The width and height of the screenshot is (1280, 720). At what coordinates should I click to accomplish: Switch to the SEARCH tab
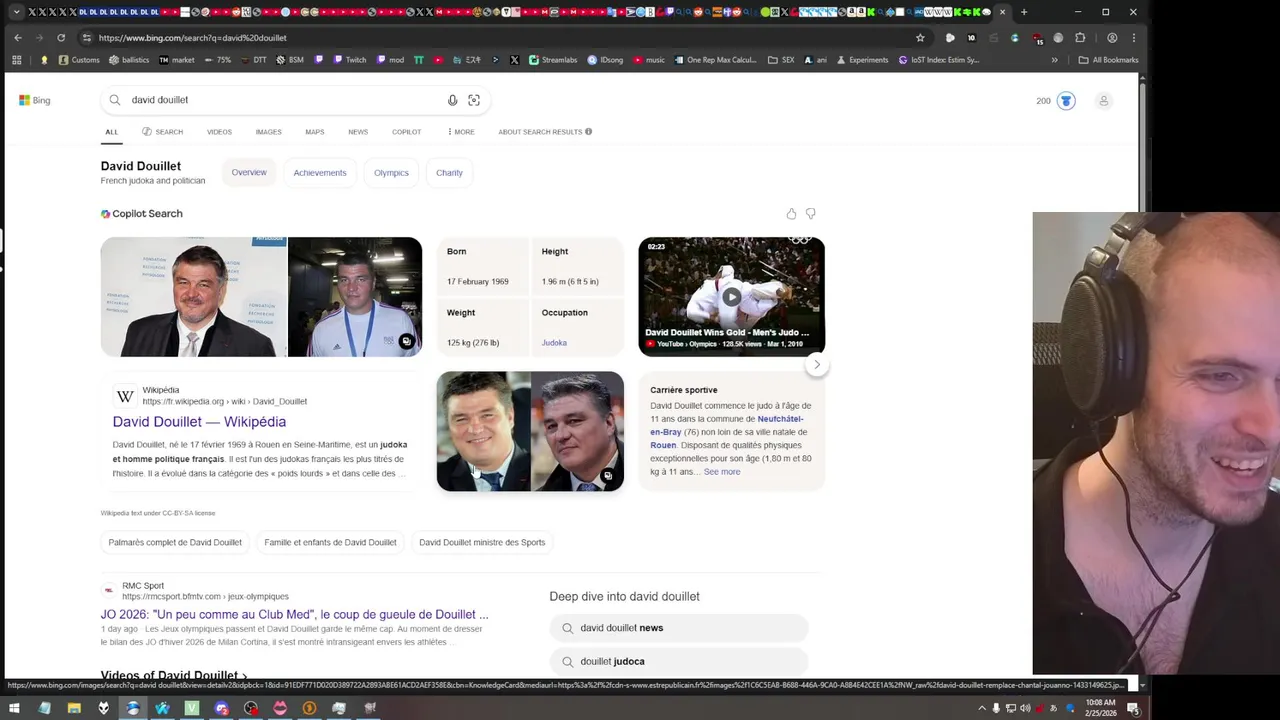click(162, 132)
